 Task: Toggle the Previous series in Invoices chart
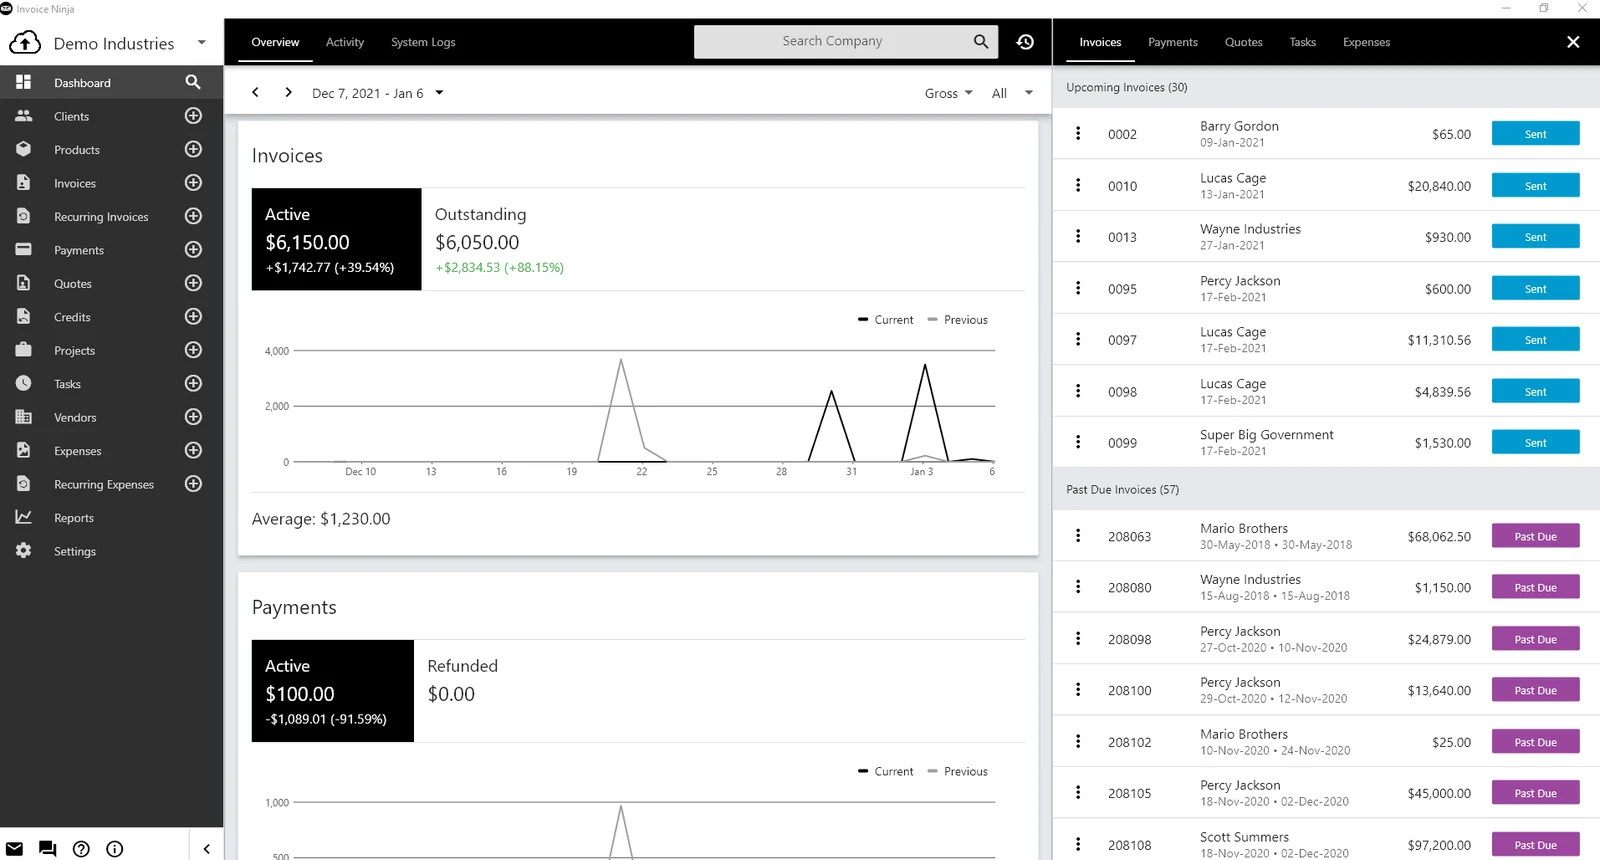pos(958,320)
